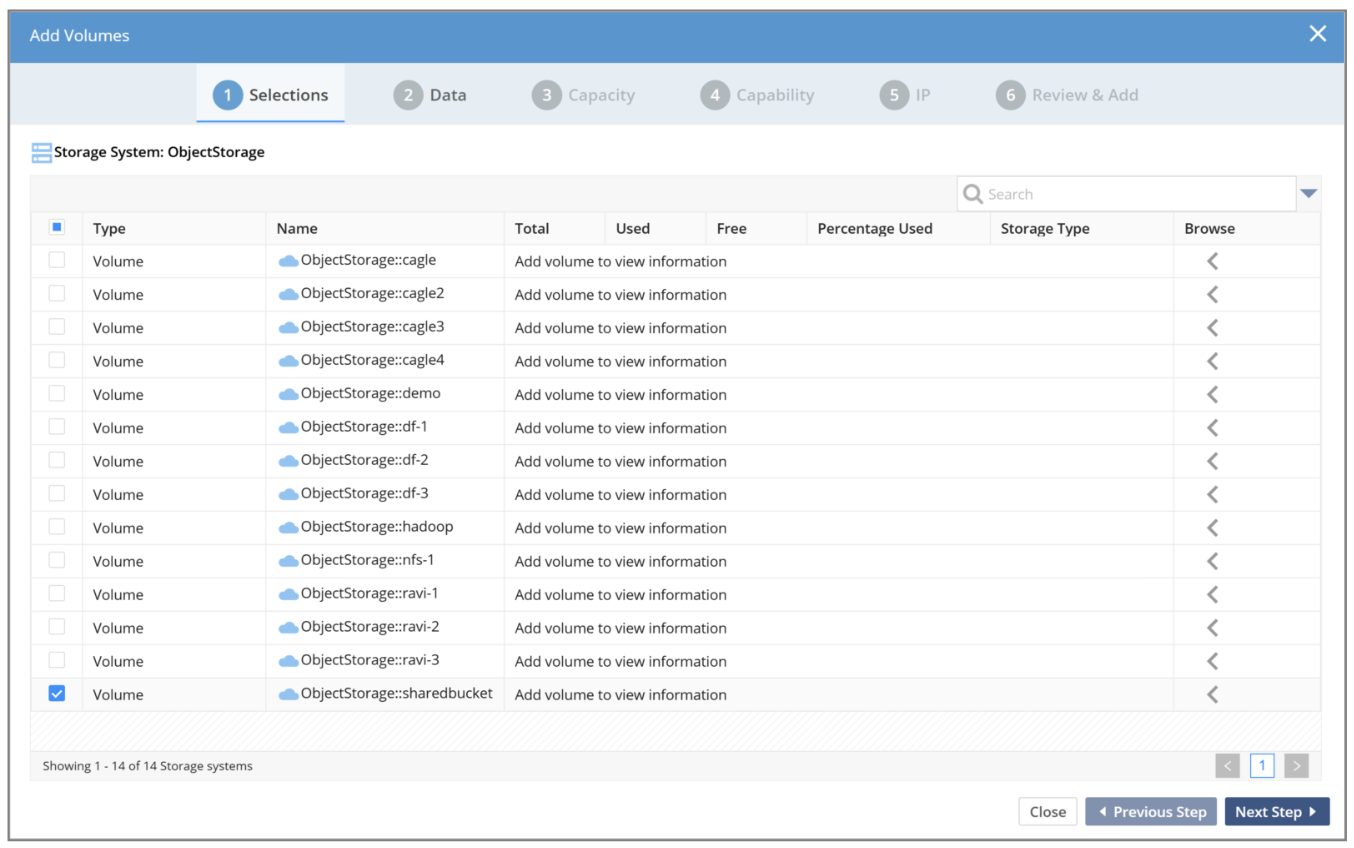Viewport: 1354px width, 848px height.
Task: Click browse arrow for ObjectStorage::df-1 row
Action: 1212,428
